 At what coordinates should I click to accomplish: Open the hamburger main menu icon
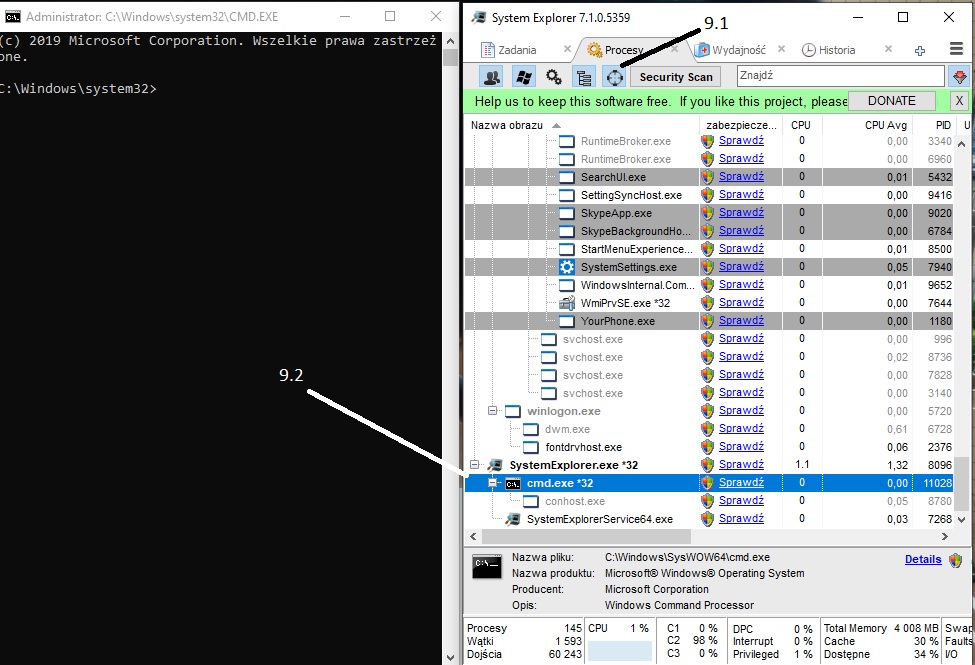pos(957,49)
